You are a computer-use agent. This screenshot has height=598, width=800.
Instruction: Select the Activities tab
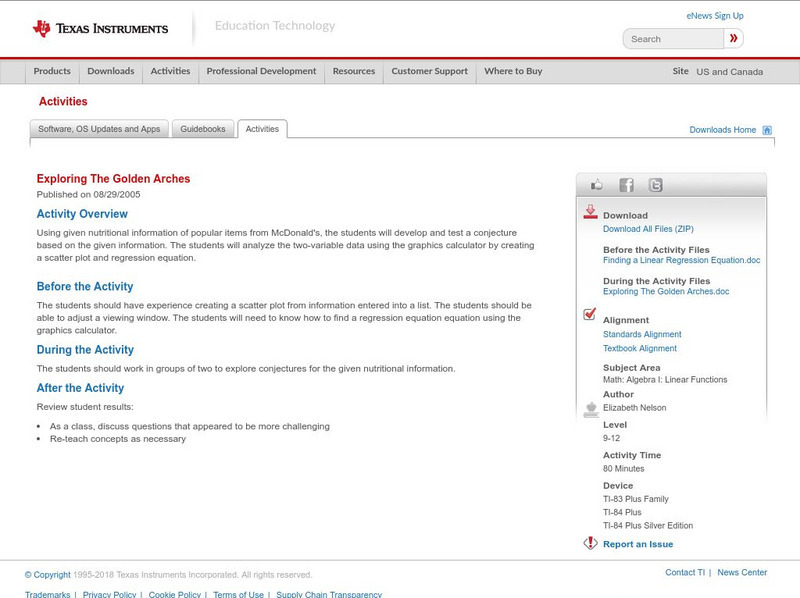[262, 129]
